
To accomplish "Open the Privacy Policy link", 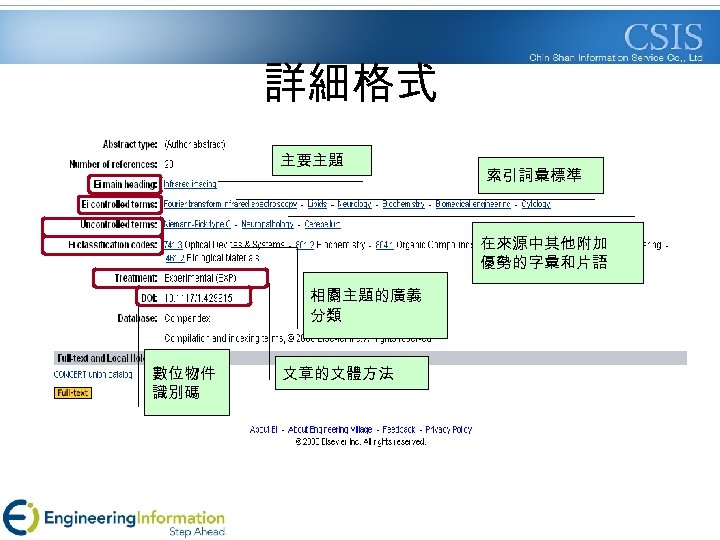I will [x=449, y=430].
